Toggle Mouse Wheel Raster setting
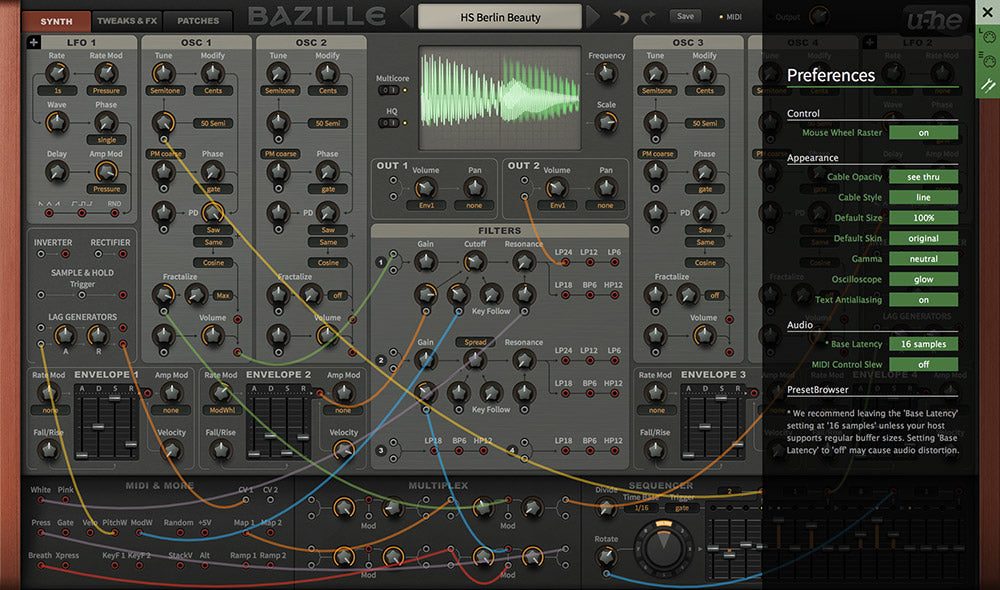The height and width of the screenshot is (590, 1000). pos(923,133)
